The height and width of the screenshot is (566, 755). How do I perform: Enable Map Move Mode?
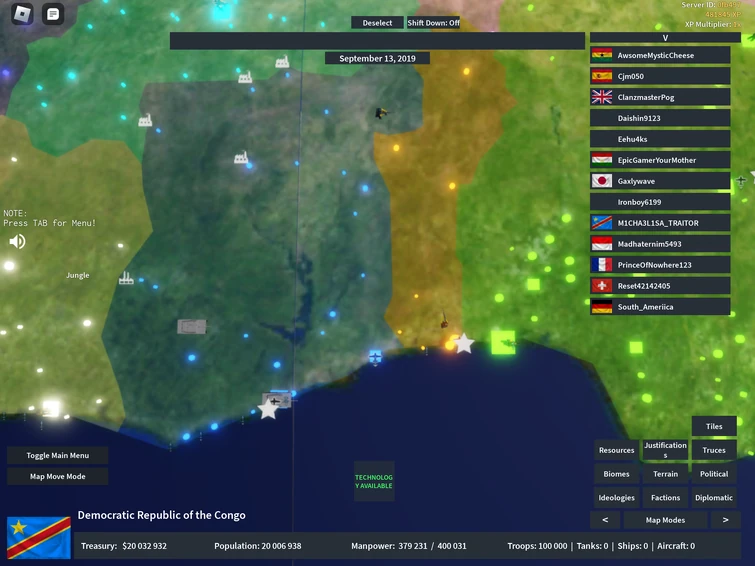point(58,476)
